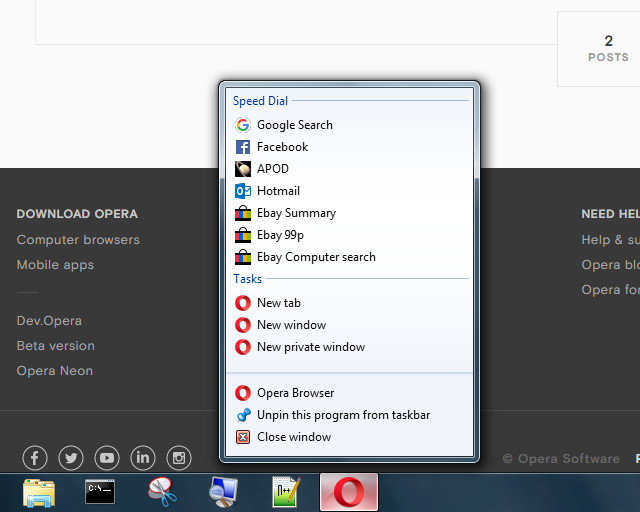This screenshot has height=512, width=640.
Task: Open the monitor magnifier taskbar app
Action: tap(223, 492)
